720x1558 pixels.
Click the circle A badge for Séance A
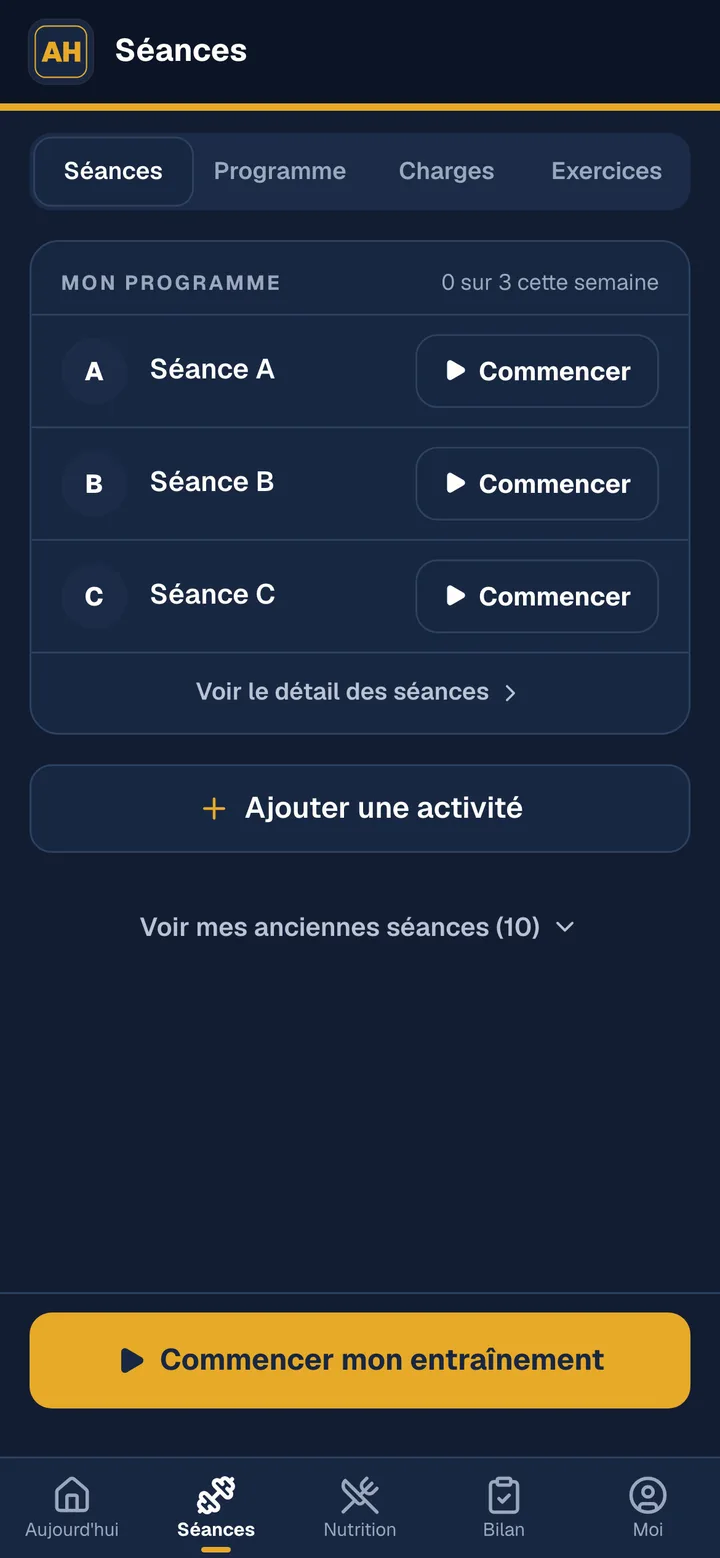(94, 371)
